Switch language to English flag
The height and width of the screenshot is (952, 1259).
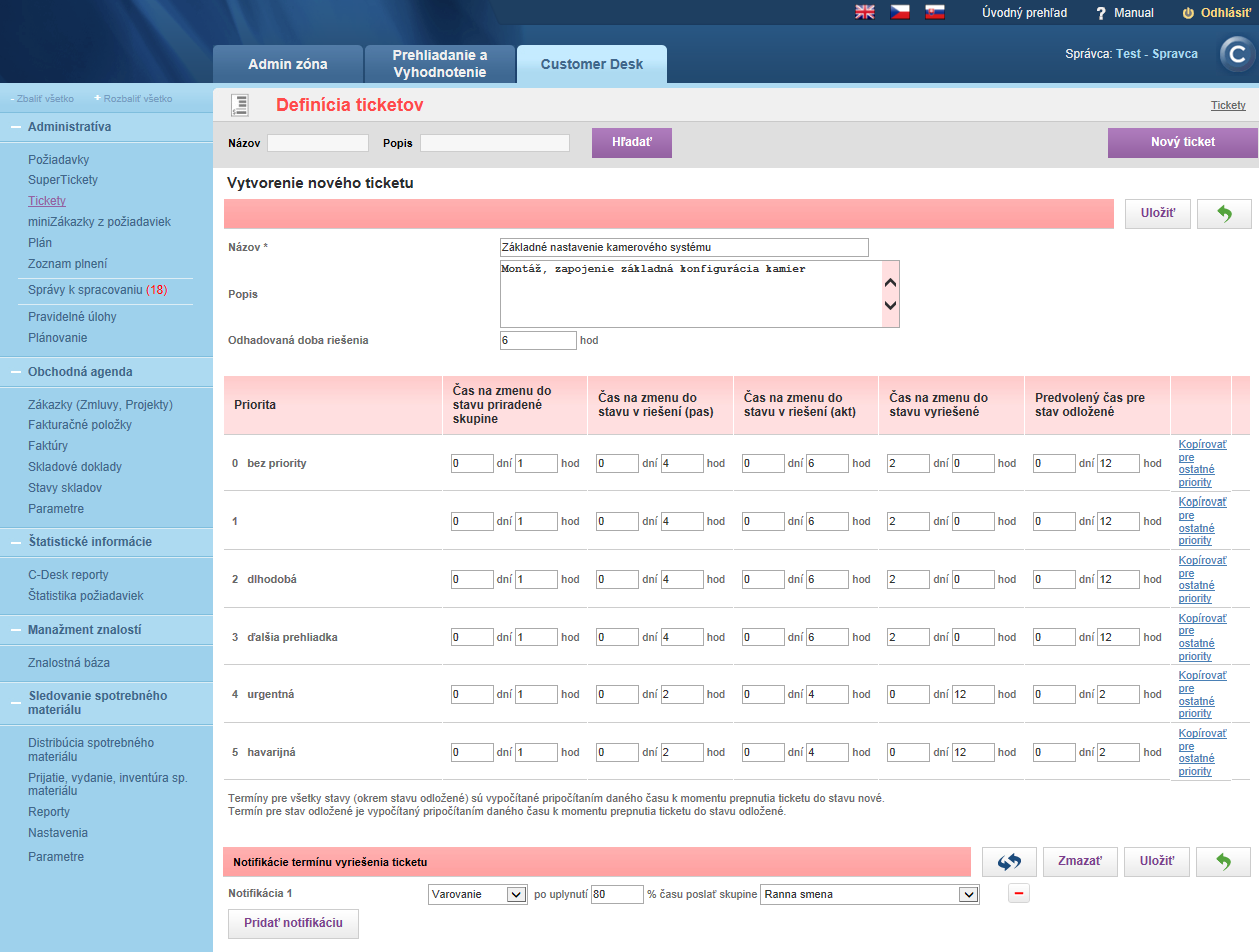(865, 13)
